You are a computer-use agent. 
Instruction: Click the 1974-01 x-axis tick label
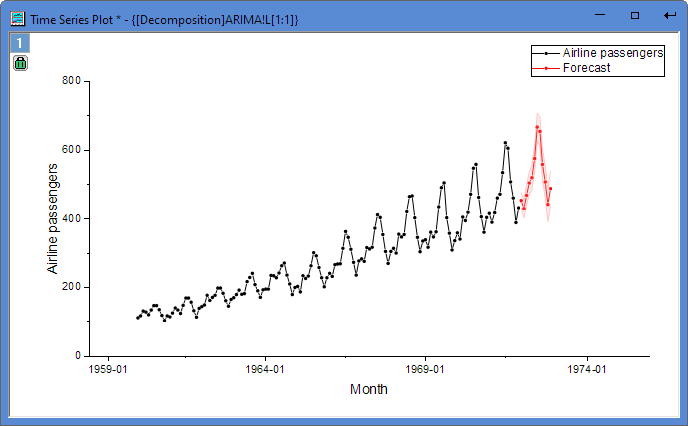587,369
